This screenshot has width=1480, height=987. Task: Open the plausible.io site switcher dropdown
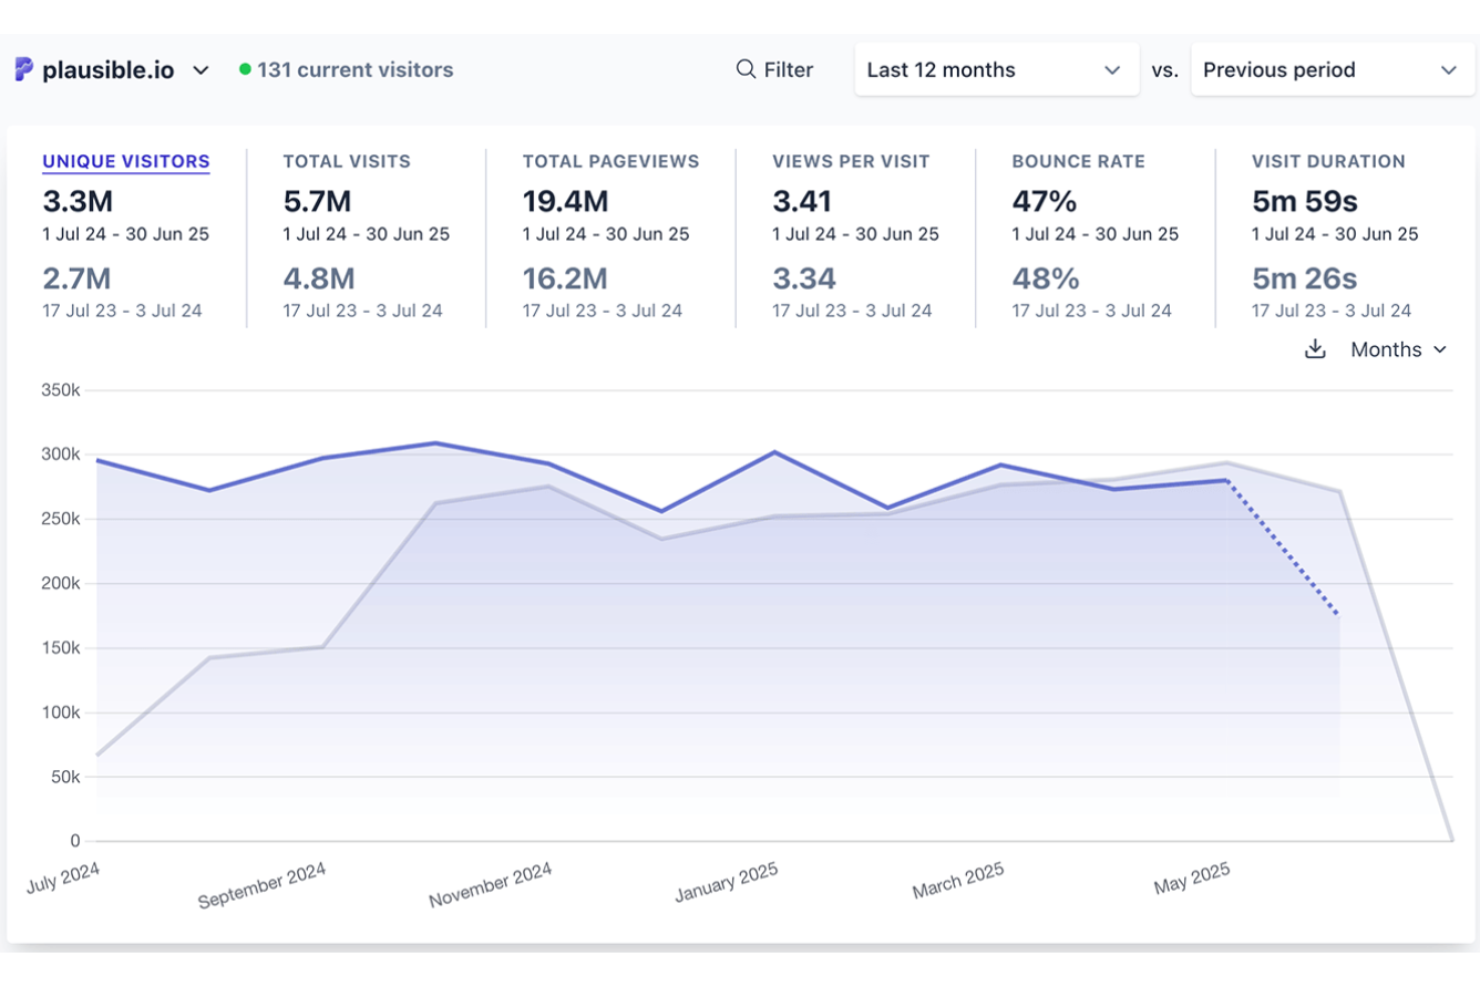(113, 70)
